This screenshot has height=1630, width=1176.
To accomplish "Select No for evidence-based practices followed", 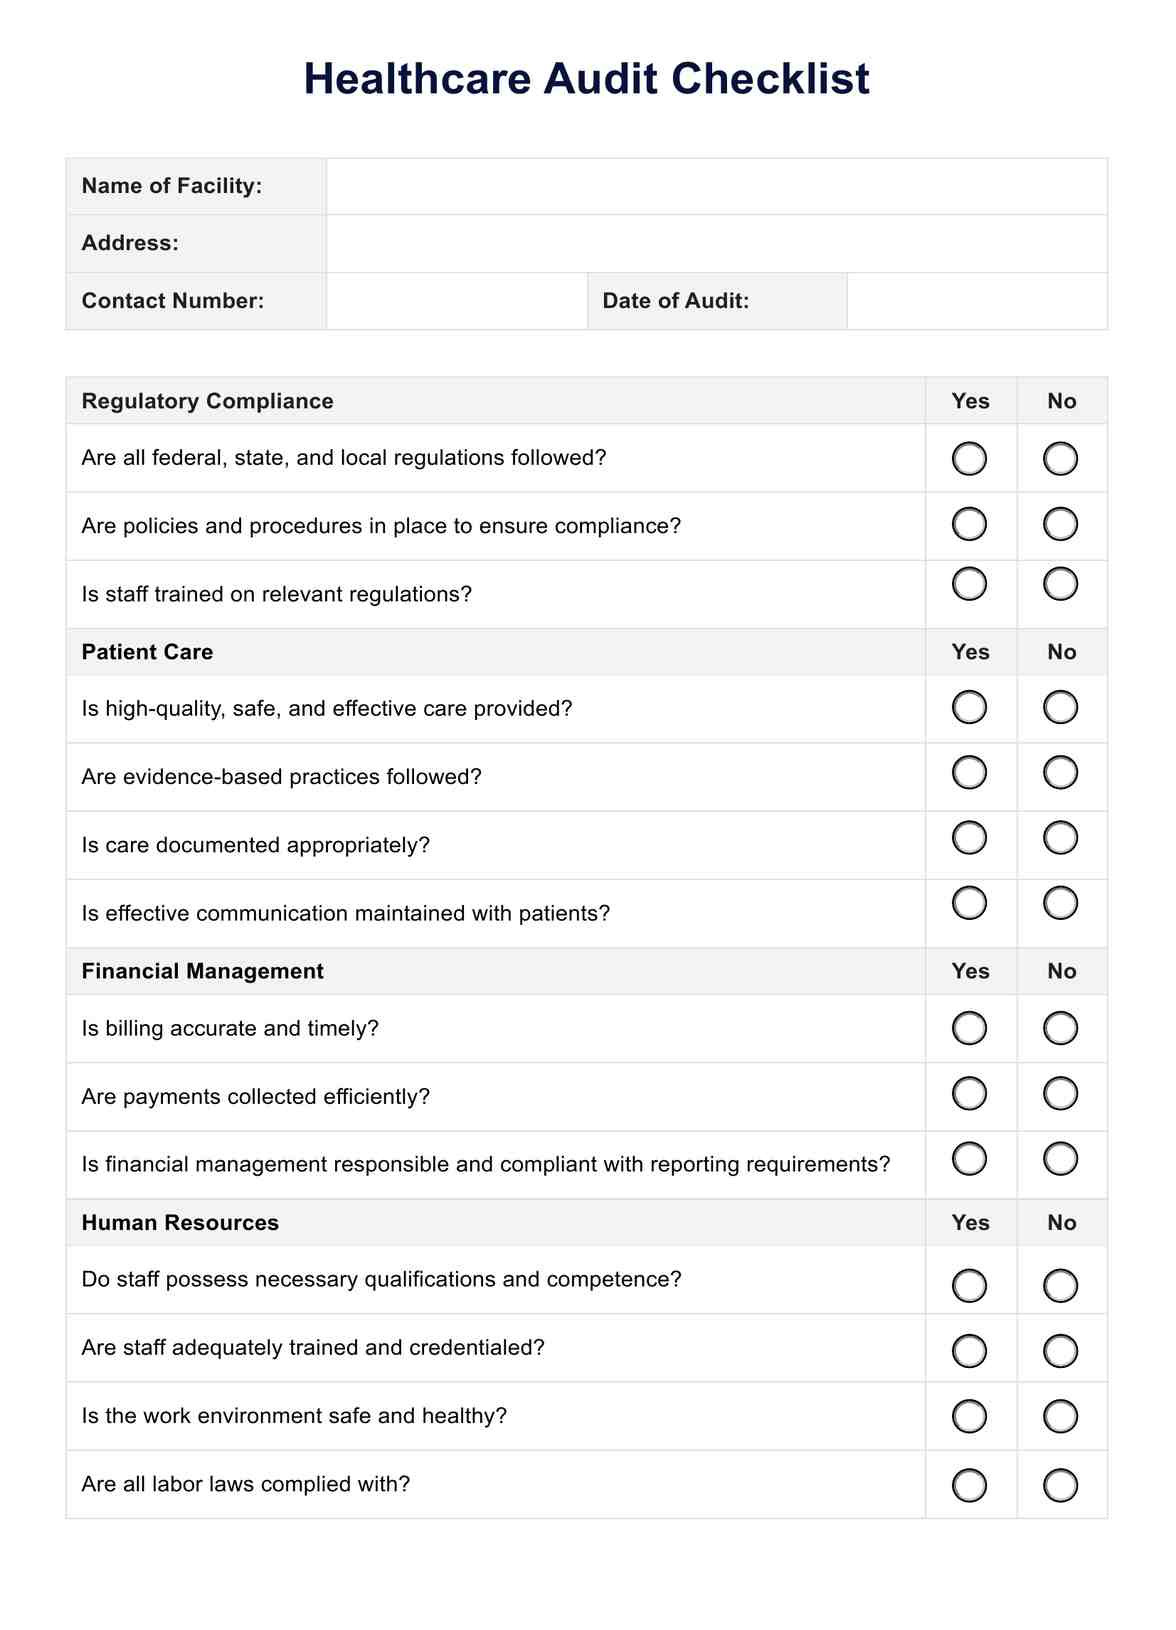I will pos(1060,772).
